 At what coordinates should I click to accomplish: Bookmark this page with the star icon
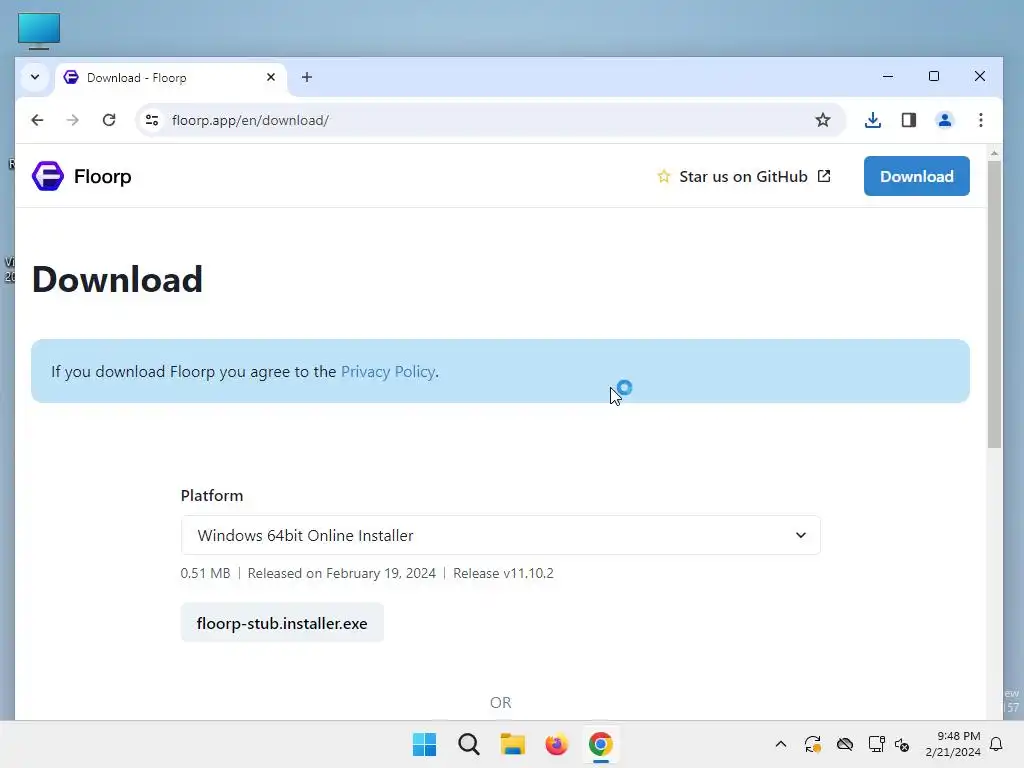tap(823, 120)
